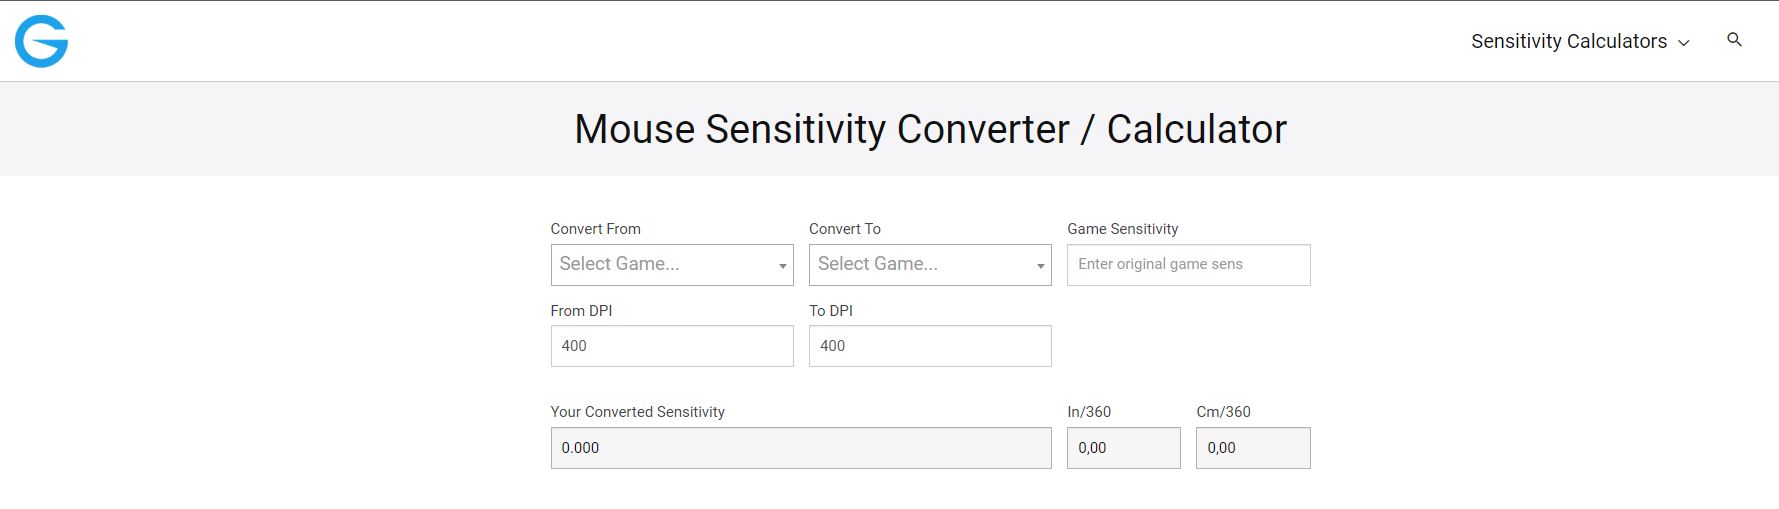This screenshot has height=509, width=1779.
Task: Click the blue G site logo
Action: coord(41,42)
